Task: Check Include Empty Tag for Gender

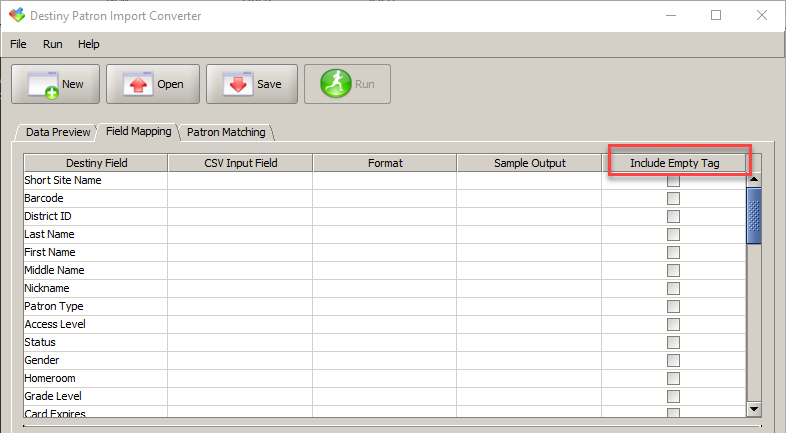Action: (673, 361)
